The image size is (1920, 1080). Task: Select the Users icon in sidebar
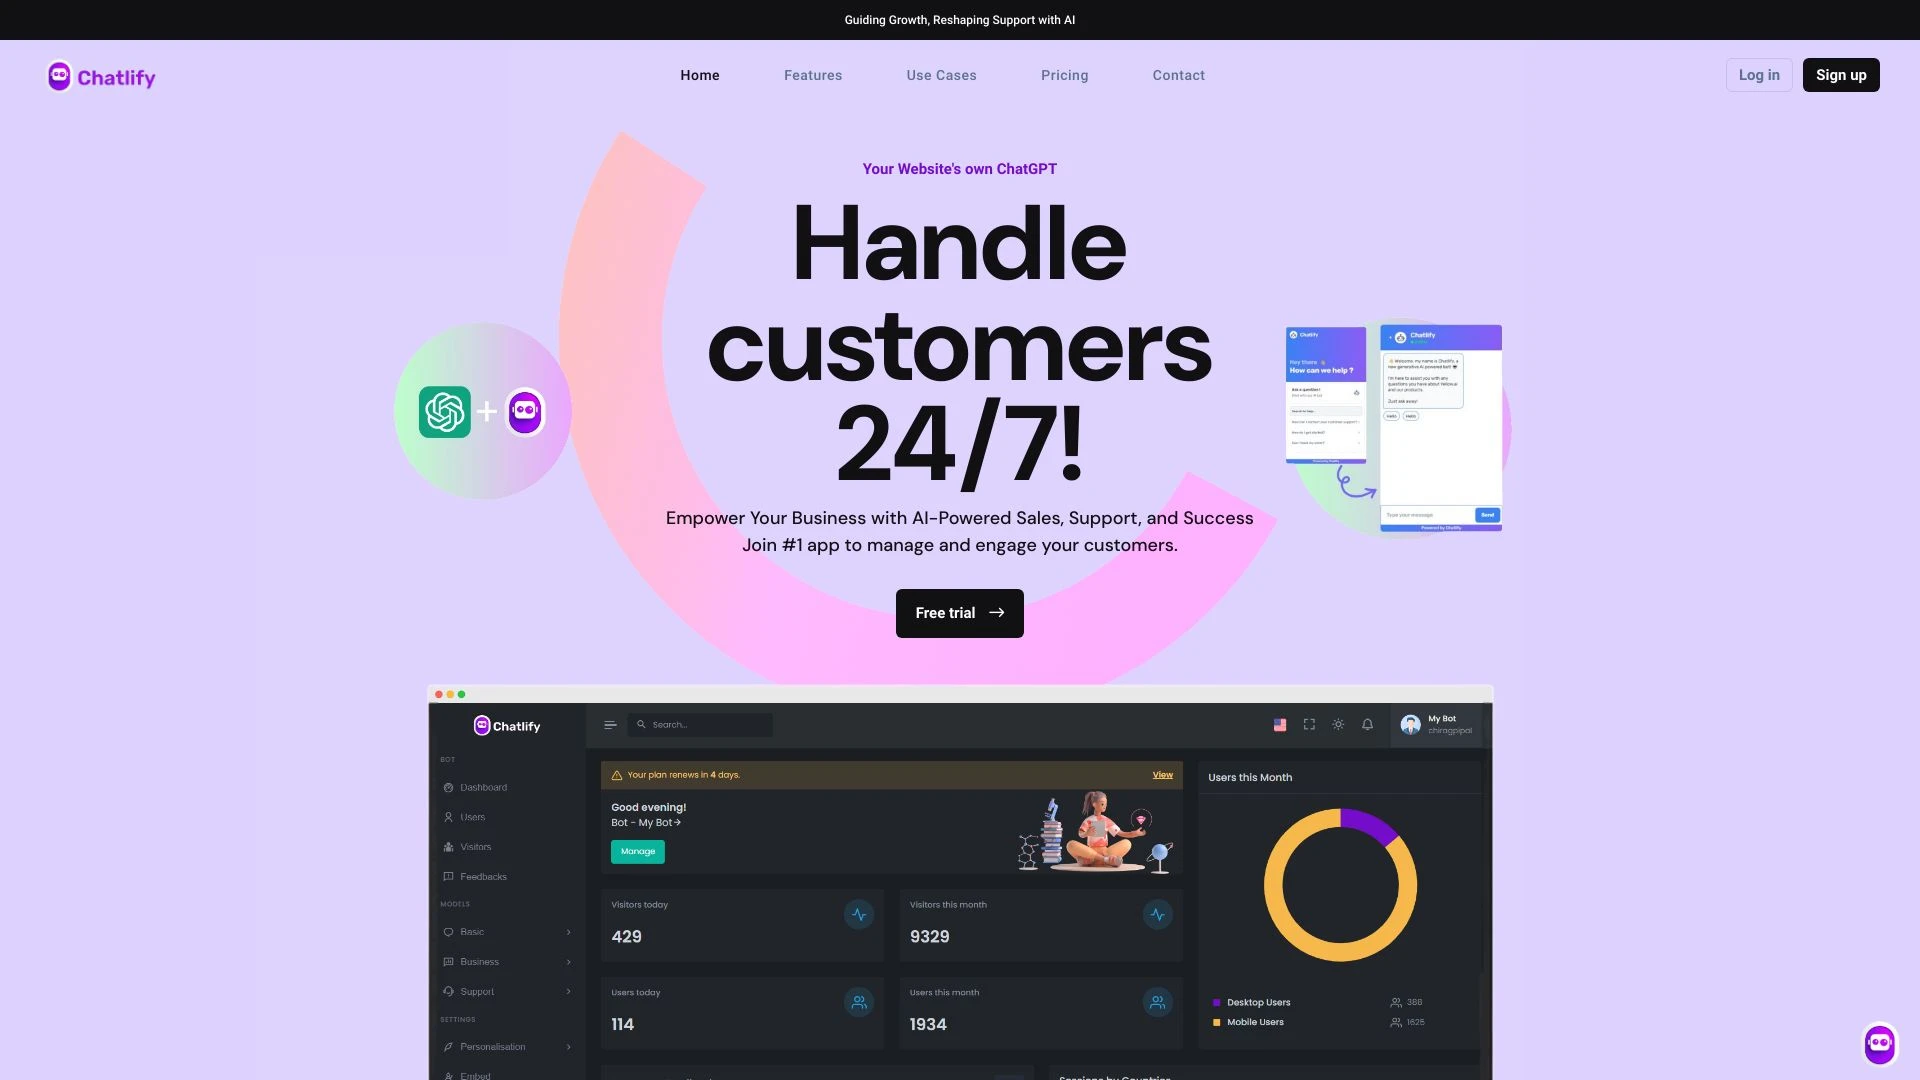click(448, 818)
